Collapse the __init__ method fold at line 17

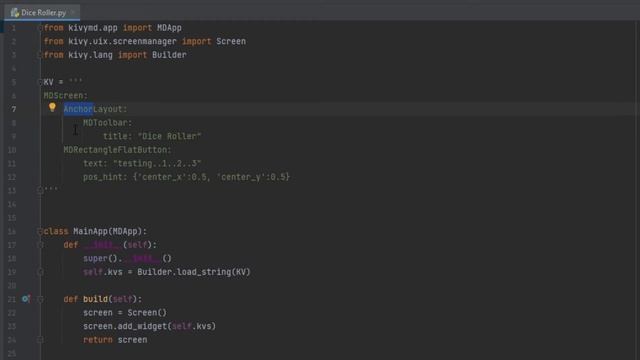40,244
